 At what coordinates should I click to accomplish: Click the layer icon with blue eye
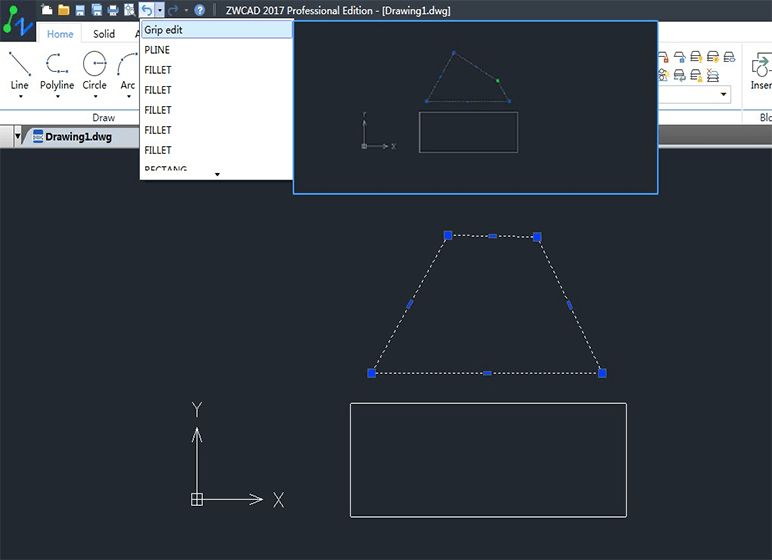coord(729,57)
